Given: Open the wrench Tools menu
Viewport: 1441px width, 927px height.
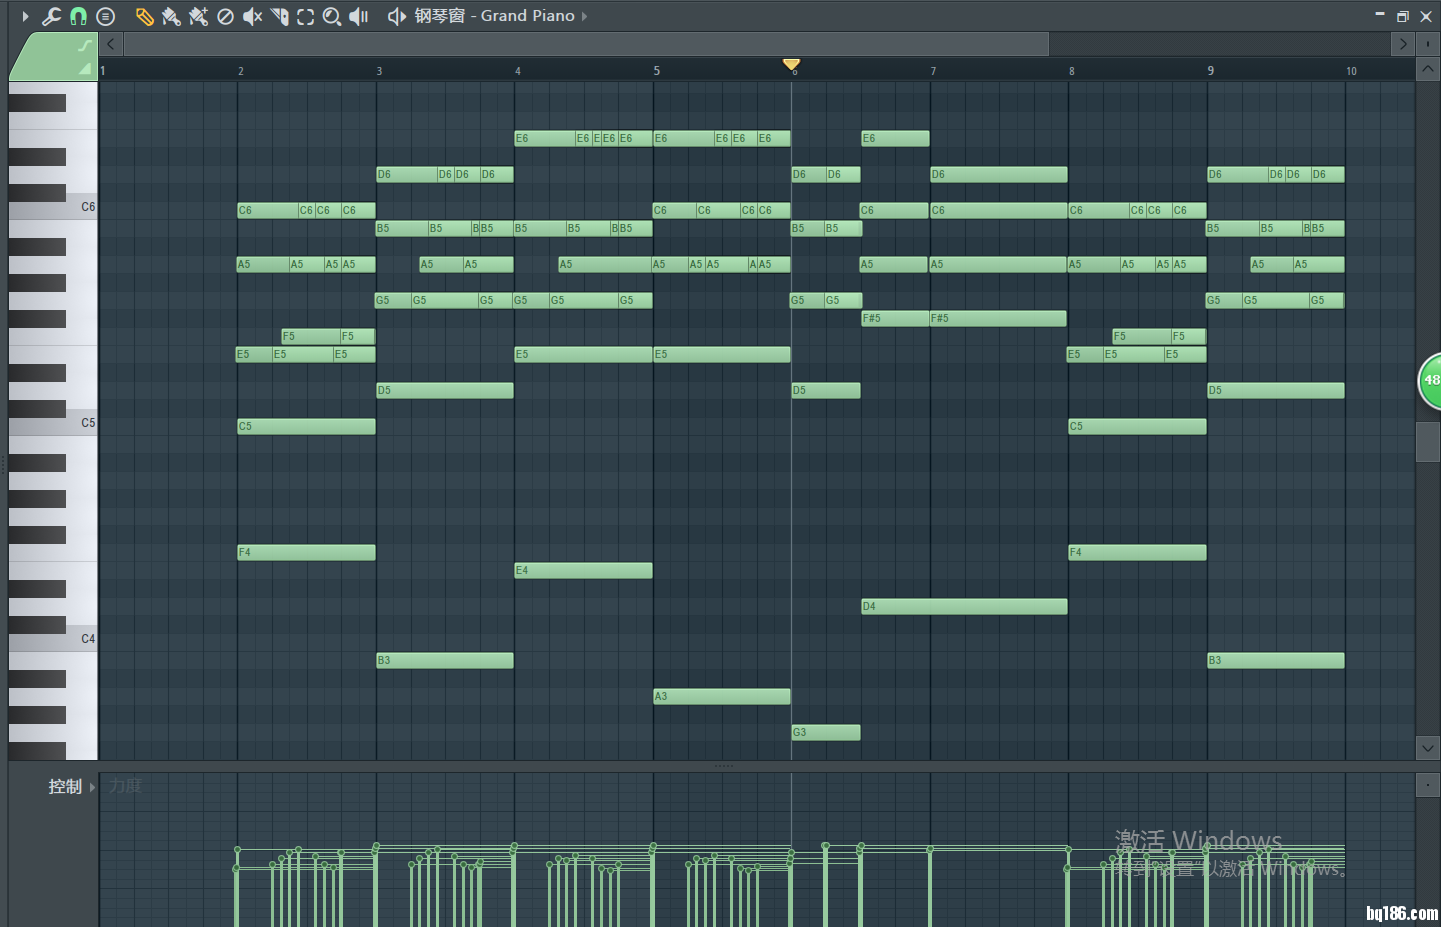Looking at the screenshot, I should pyautogui.click(x=51, y=16).
